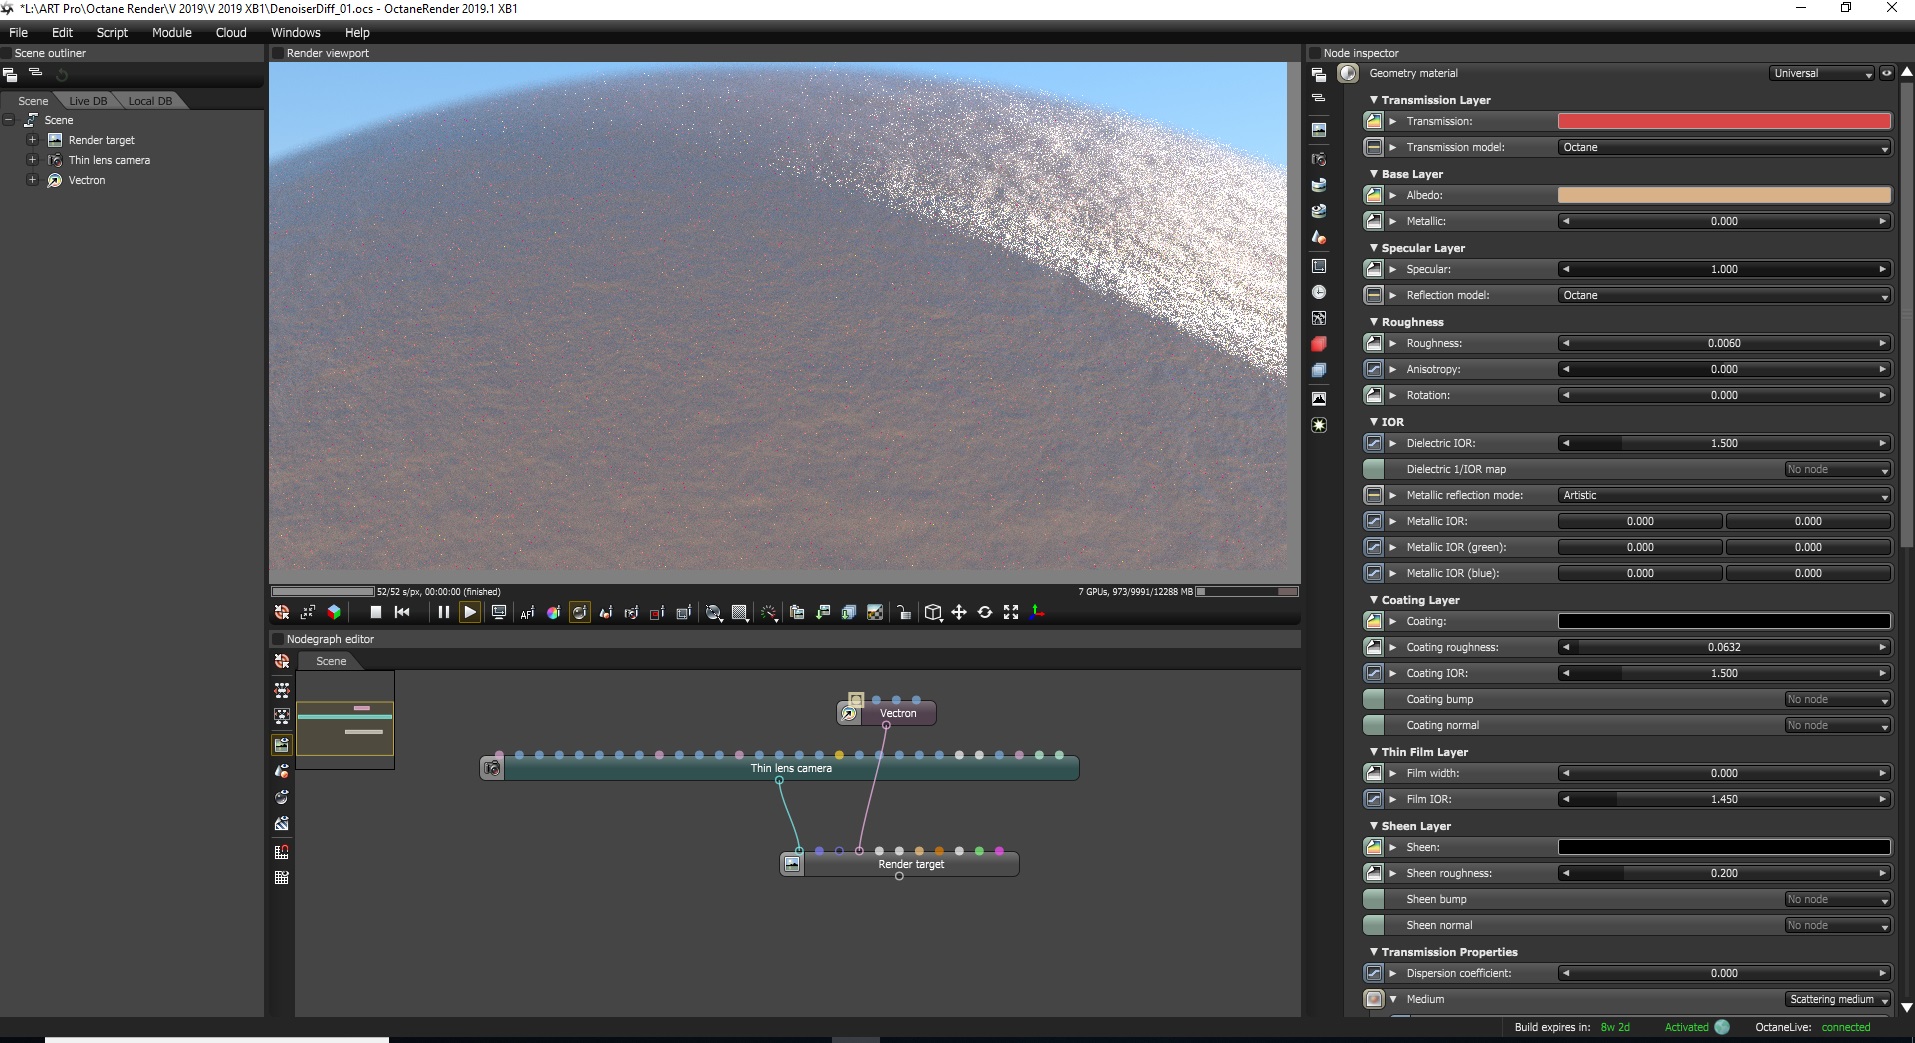Open the Metallic reflection mode dropdown
Image resolution: width=1915 pixels, height=1043 pixels.
[1724, 495]
